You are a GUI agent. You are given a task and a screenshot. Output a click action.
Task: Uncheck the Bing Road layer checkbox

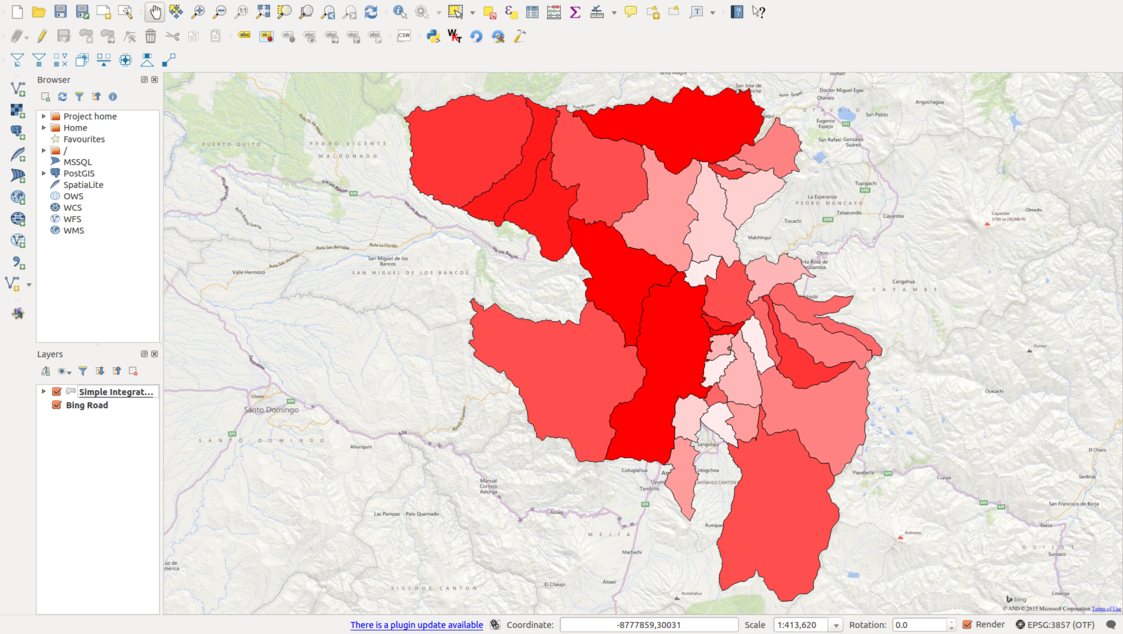tap(57, 405)
